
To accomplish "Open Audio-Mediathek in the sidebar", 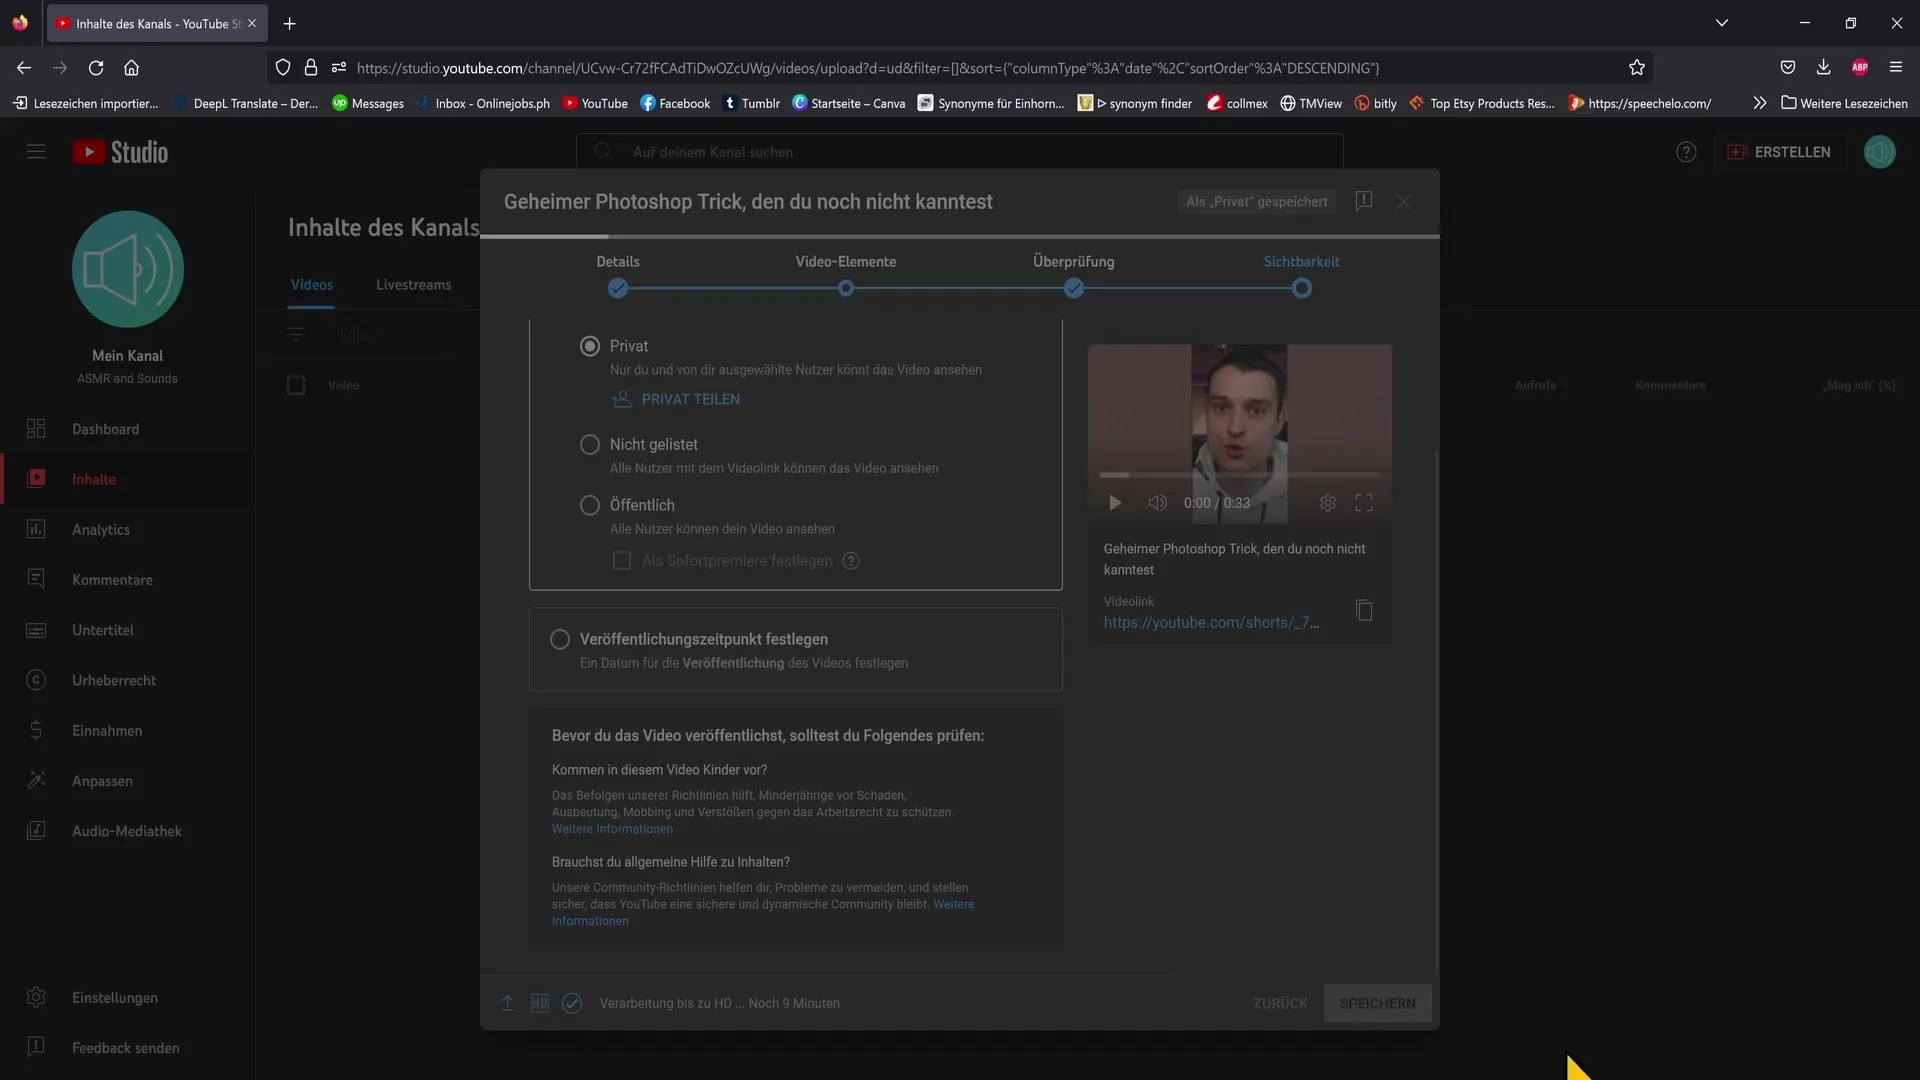I will coord(127,831).
